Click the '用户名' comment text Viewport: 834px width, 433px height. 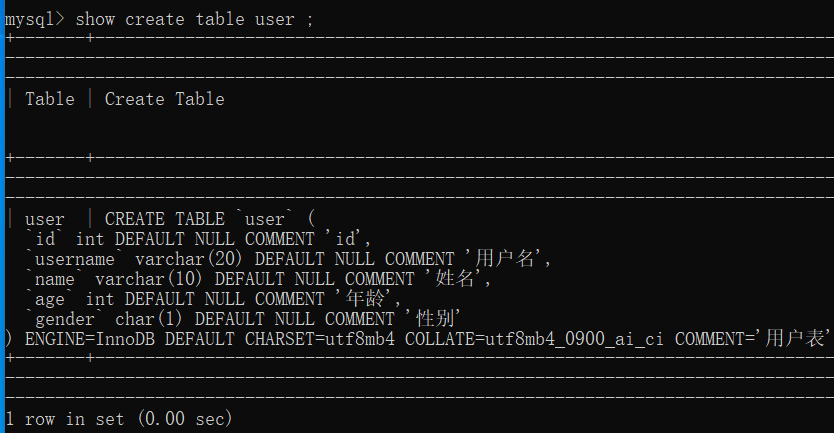(508, 259)
